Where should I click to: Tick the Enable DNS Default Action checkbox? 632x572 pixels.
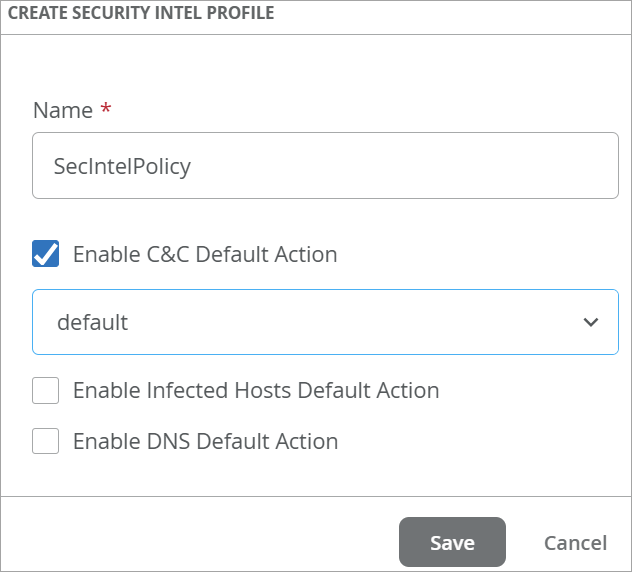pos(46,441)
